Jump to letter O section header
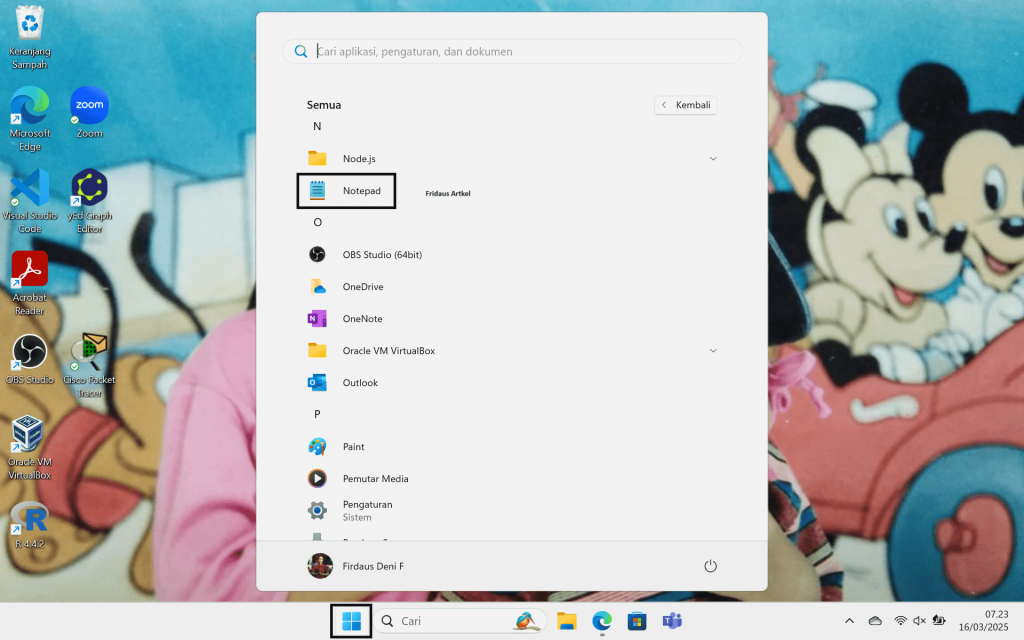The image size is (1024, 640). [317, 222]
